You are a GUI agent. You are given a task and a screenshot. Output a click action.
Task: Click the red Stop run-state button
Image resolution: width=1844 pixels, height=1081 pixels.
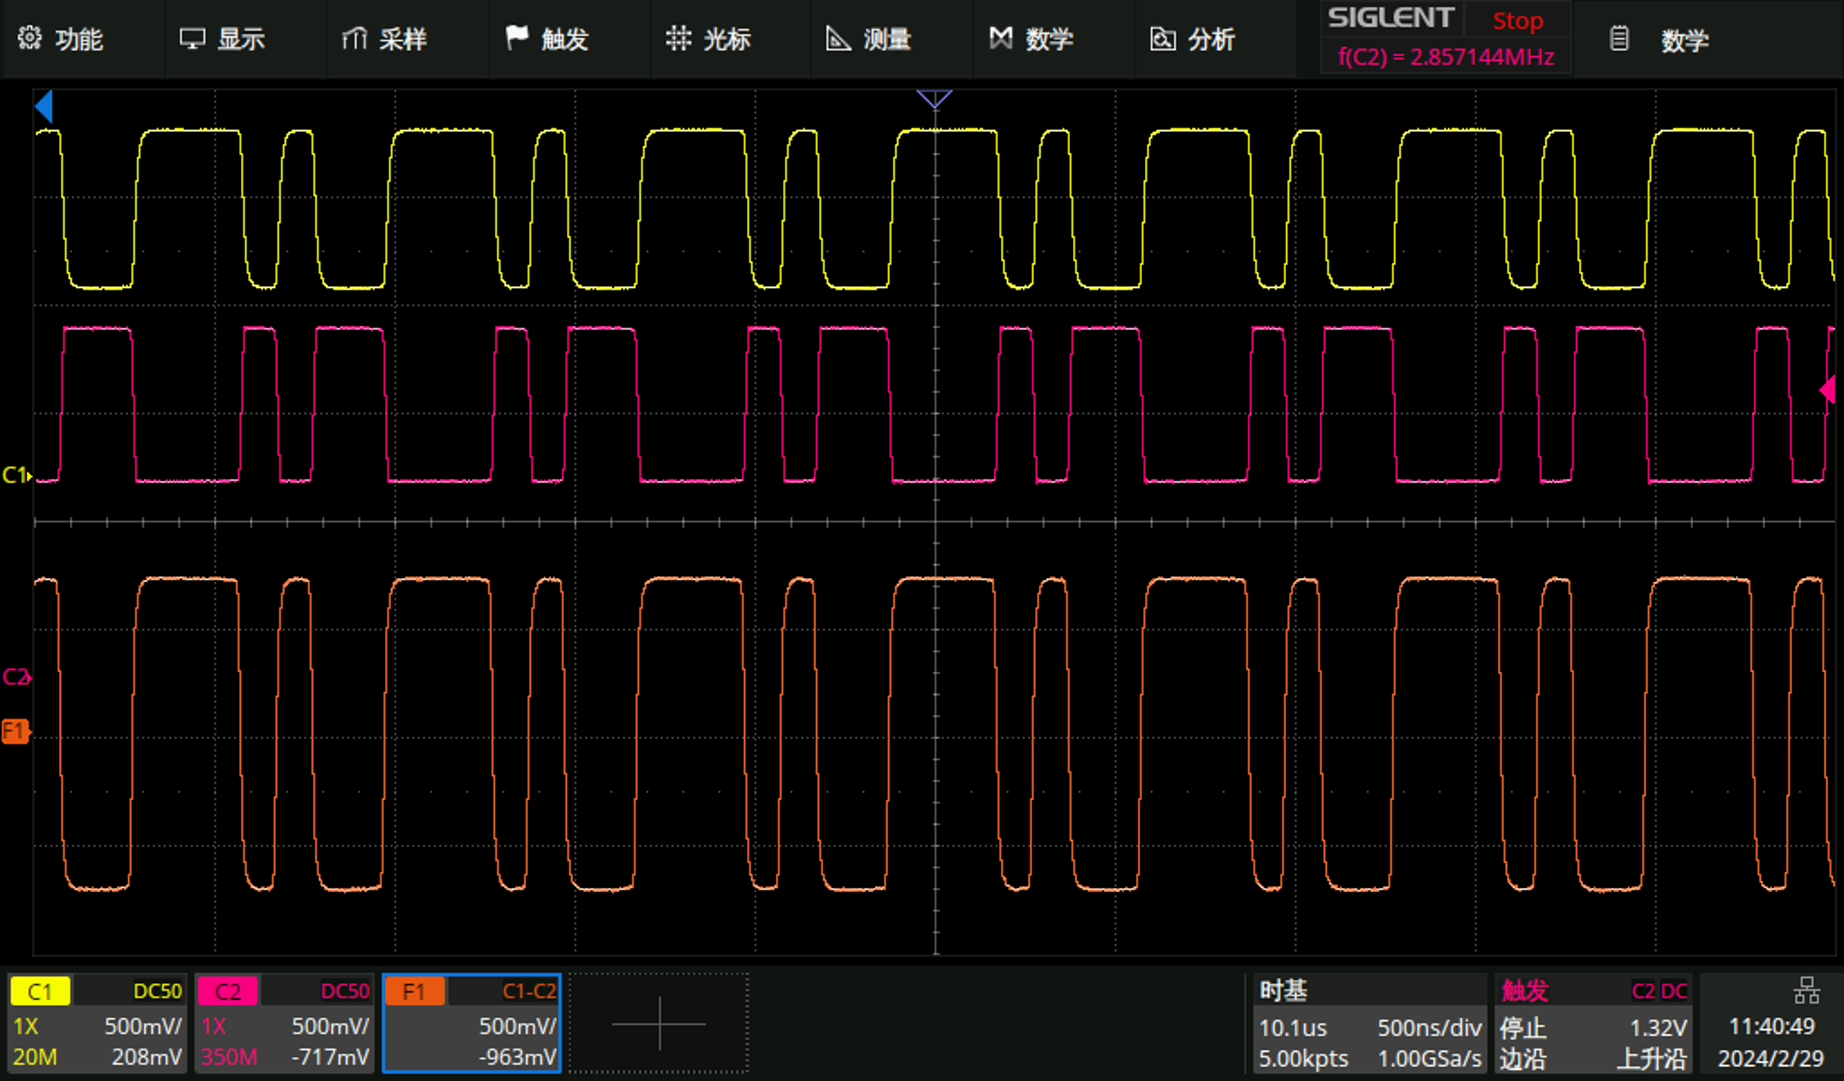tap(1517, 20)
